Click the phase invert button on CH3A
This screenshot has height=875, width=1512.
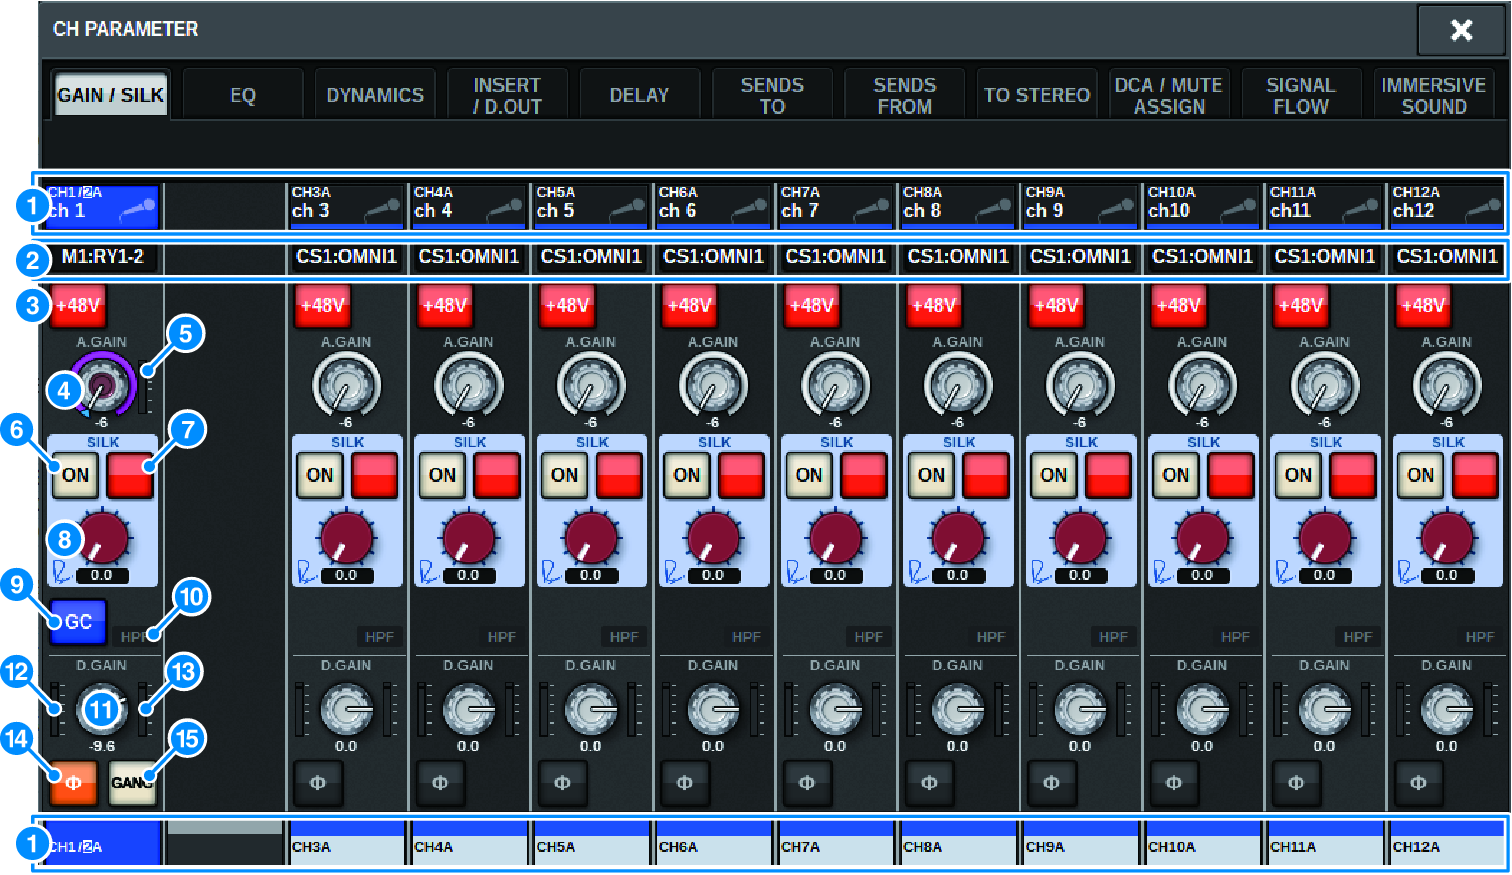tap(317, 783)
